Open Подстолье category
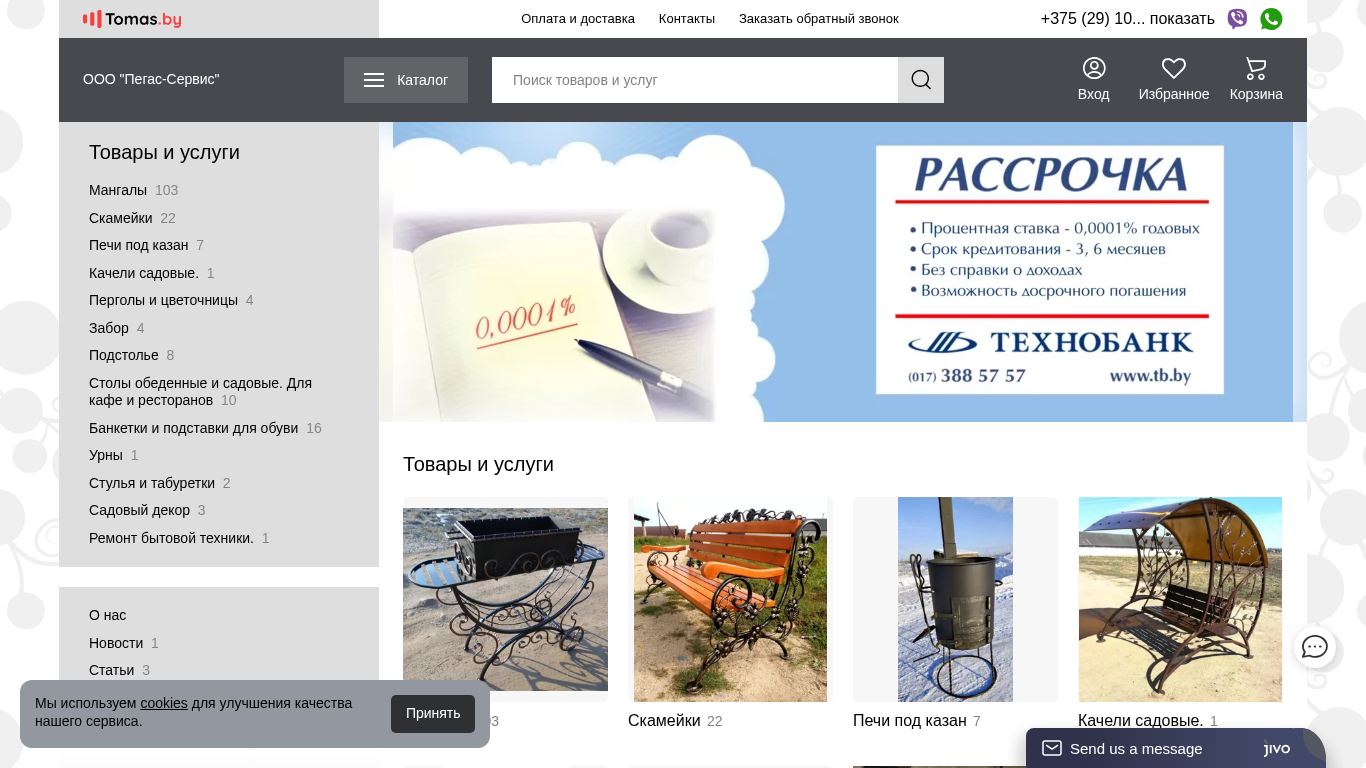Screen dimensions: 1366x768 tap(124, 355)
